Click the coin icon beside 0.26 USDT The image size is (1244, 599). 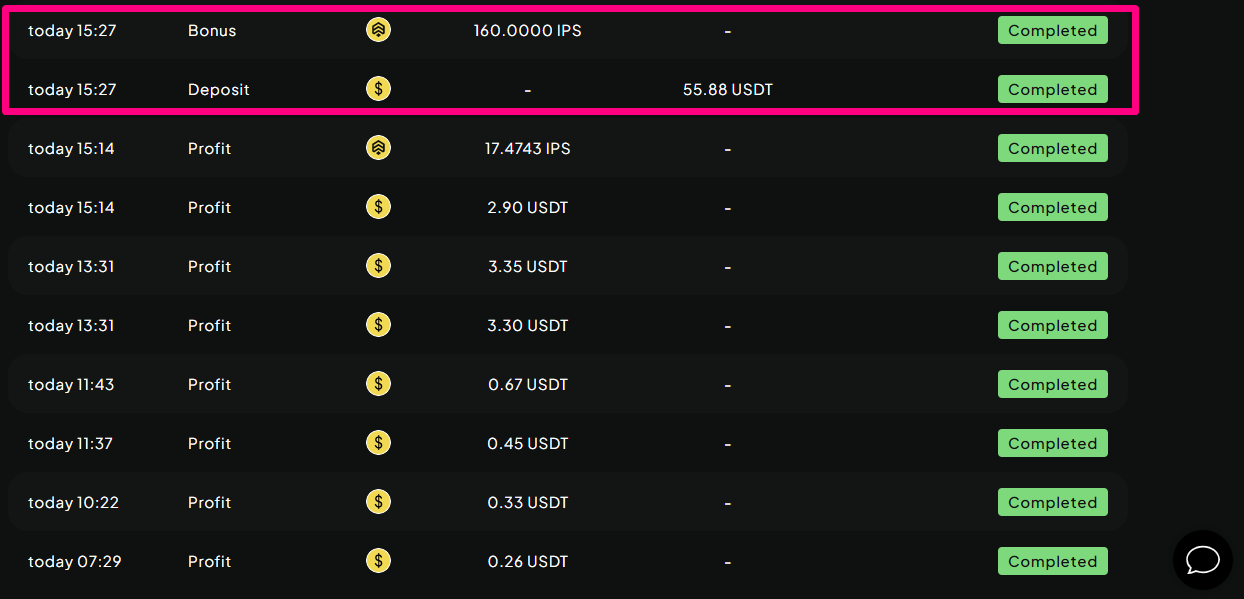(x=378, y=561)
